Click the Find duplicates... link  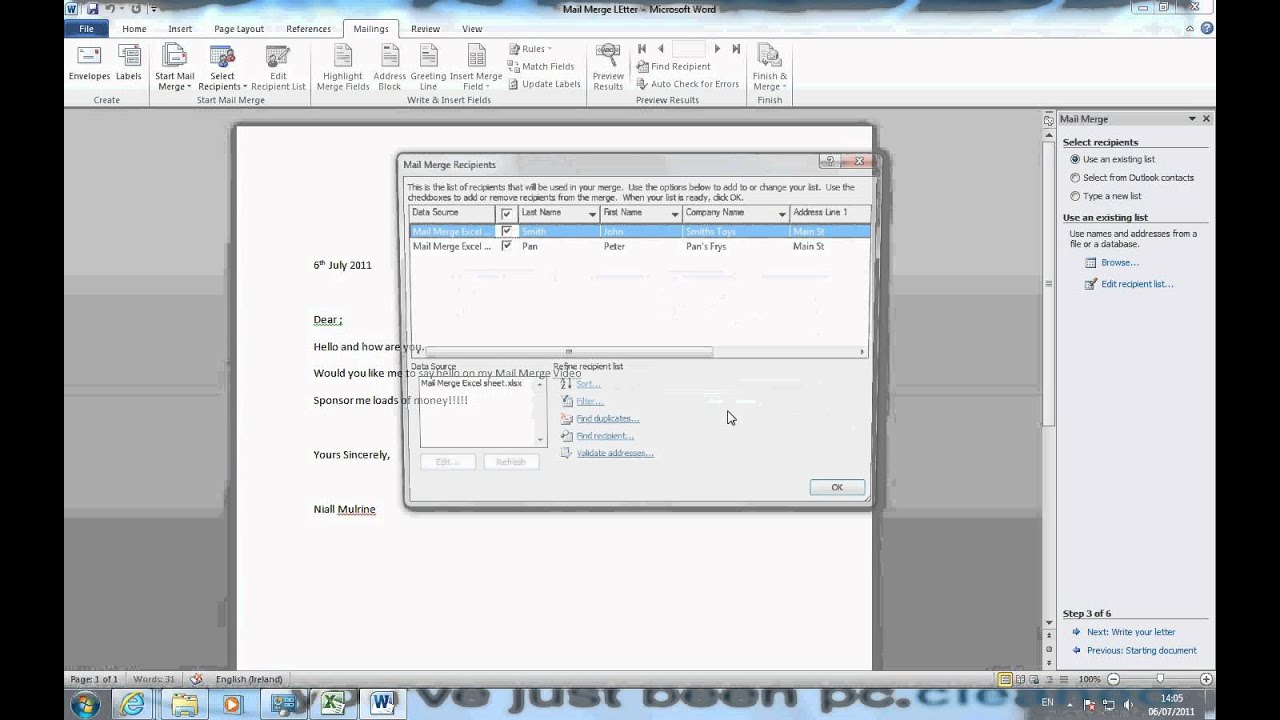tap(607, 419)
